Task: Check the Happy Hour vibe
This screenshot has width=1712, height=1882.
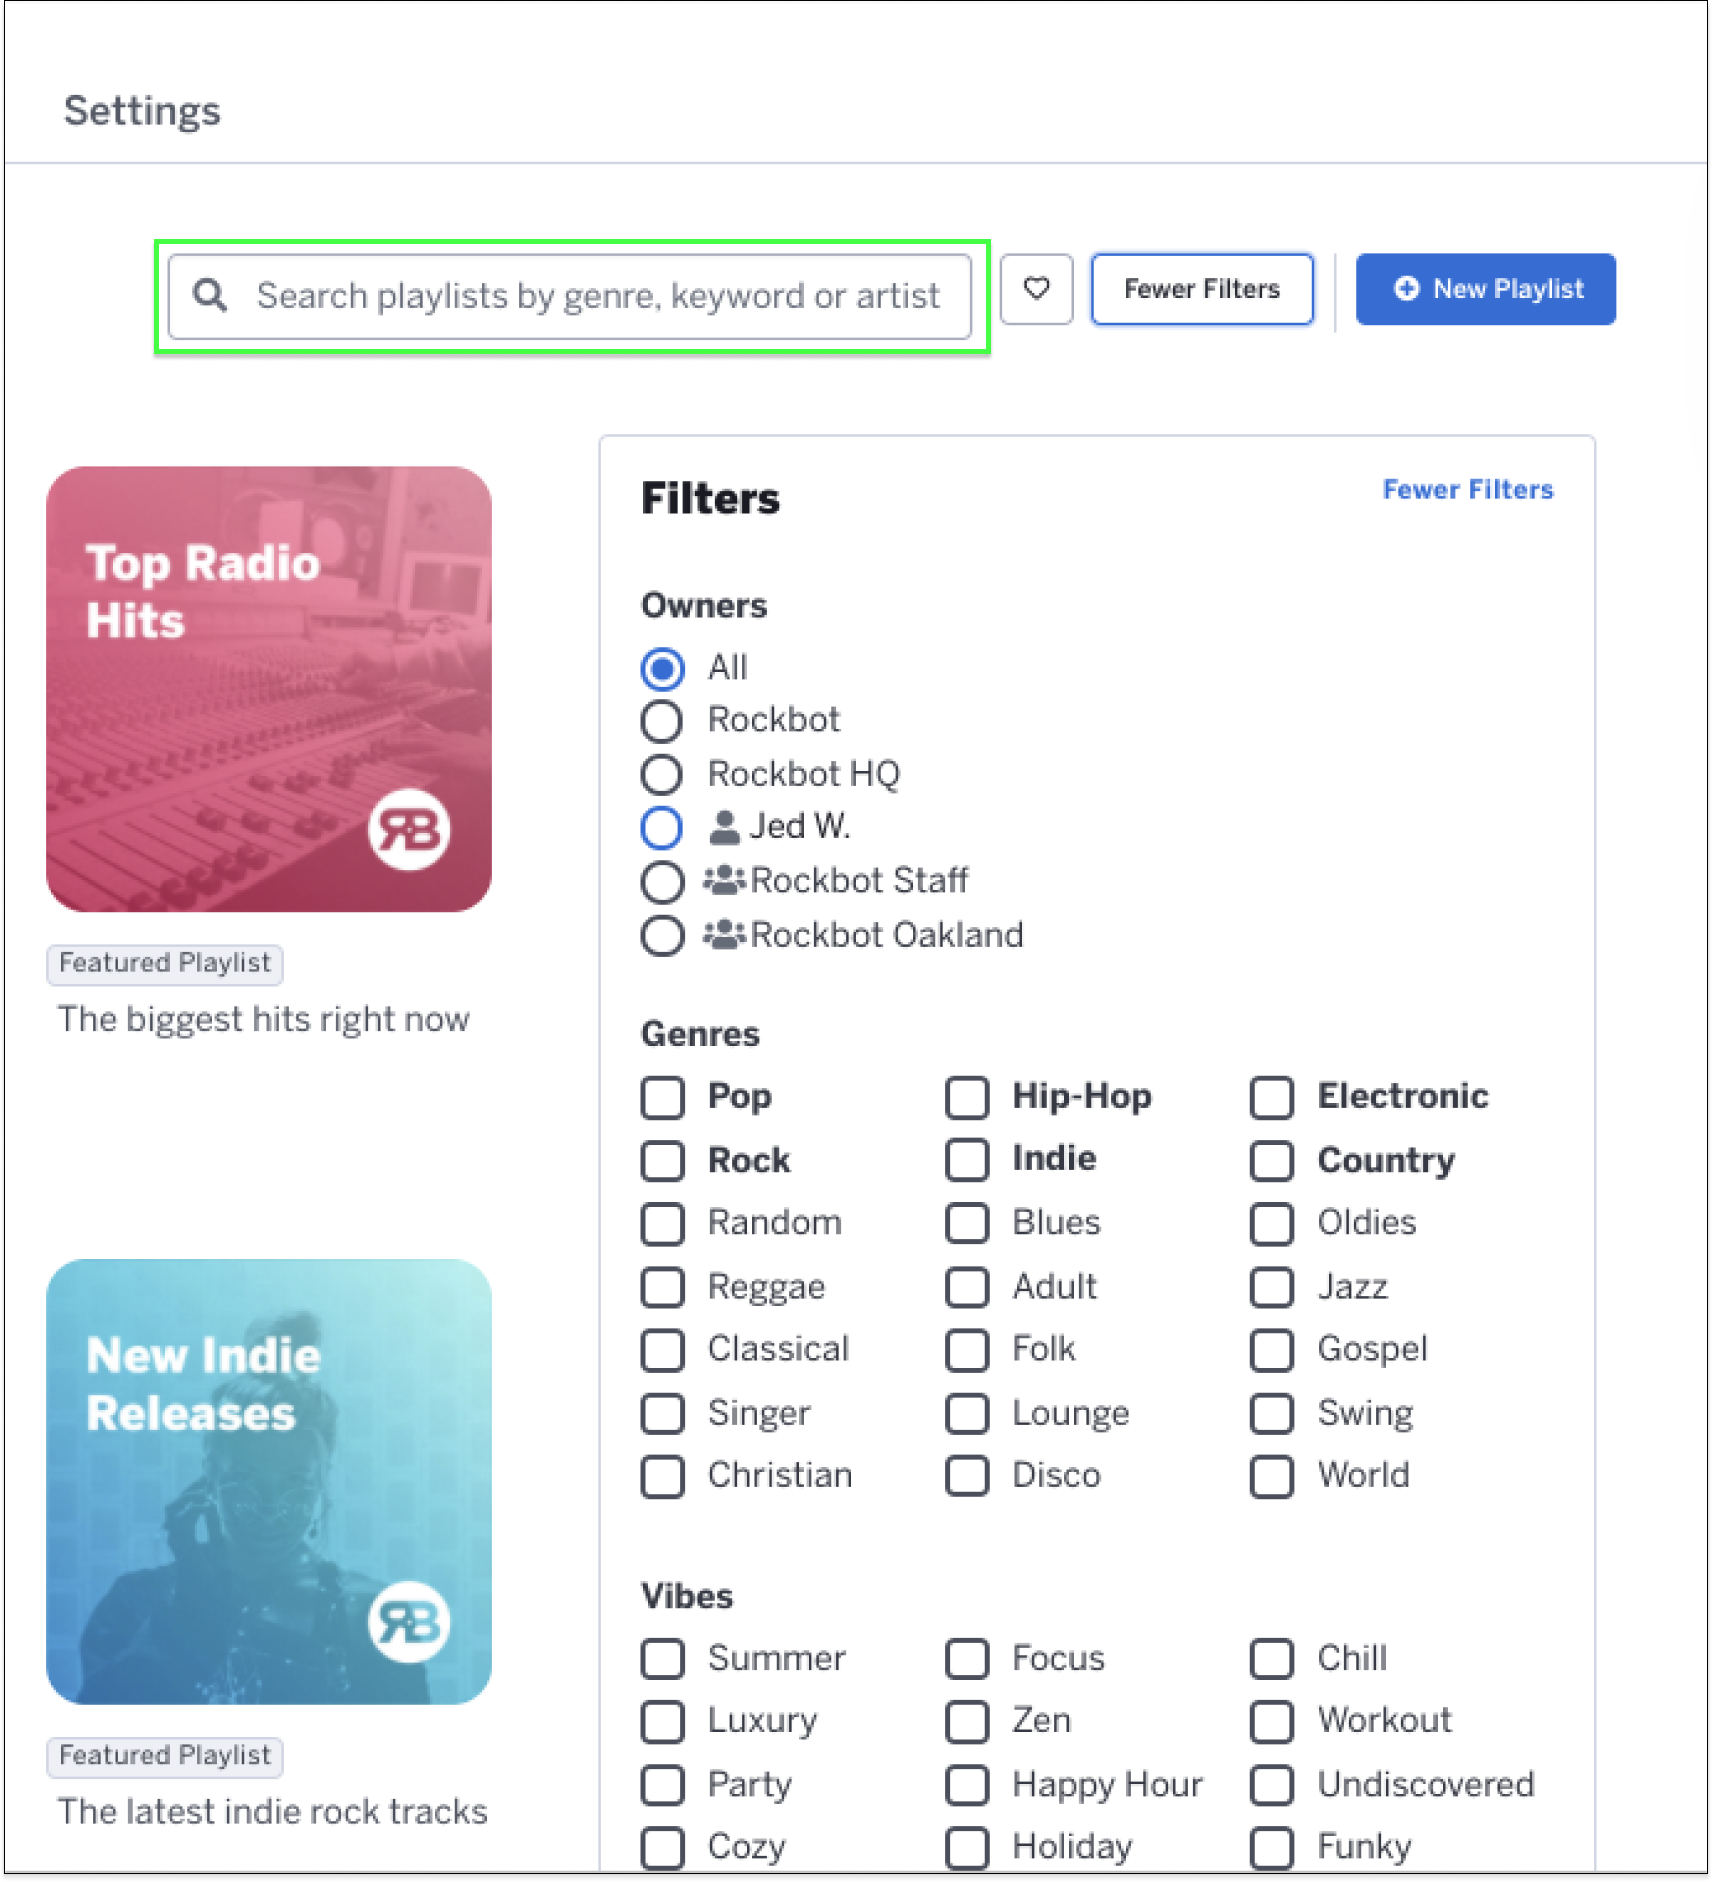Action: (x=966, y=1785)
